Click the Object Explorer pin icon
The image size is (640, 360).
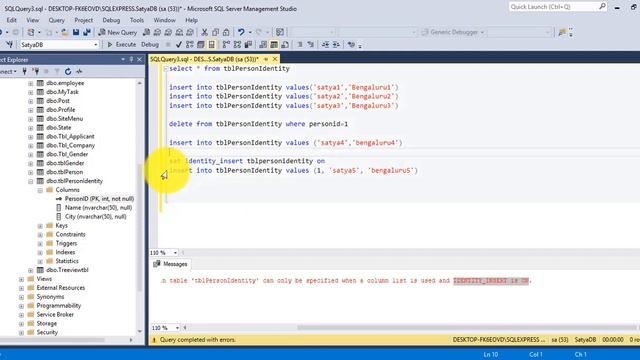point(131,60)
